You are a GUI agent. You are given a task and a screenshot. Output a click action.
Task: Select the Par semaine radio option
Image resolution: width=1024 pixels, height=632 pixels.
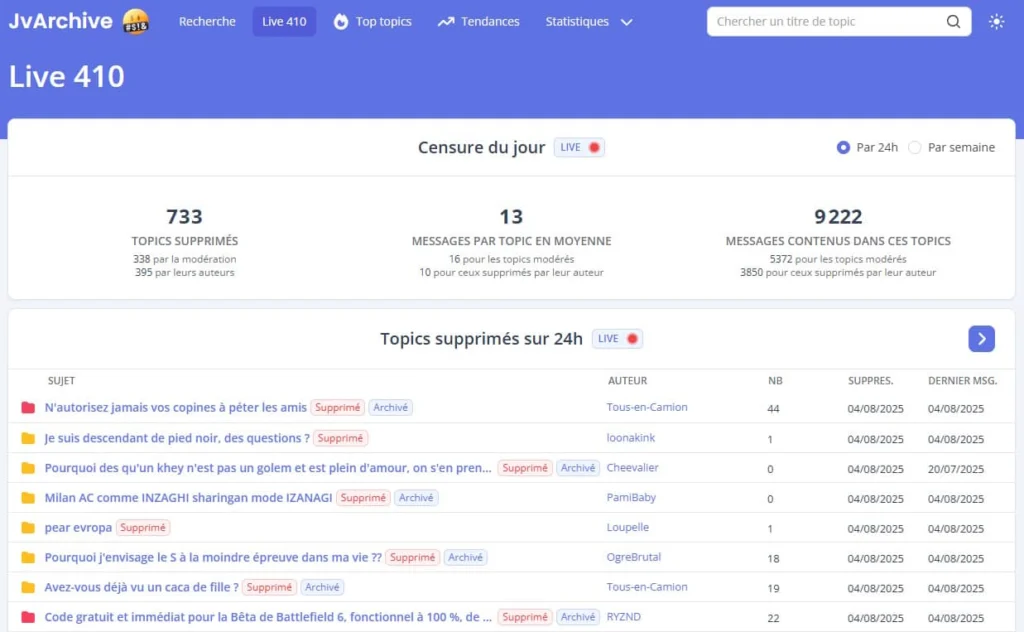coord(914,148)
